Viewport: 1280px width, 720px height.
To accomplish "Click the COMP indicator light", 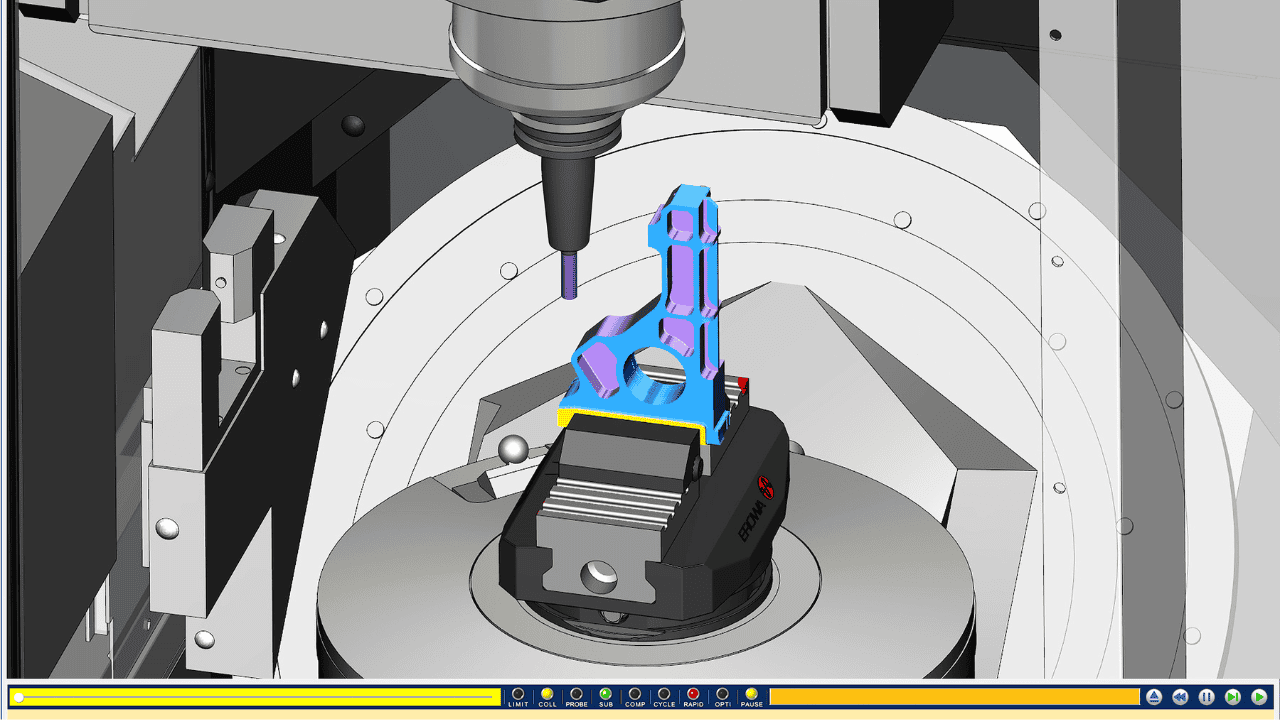I will coord(635,693).
